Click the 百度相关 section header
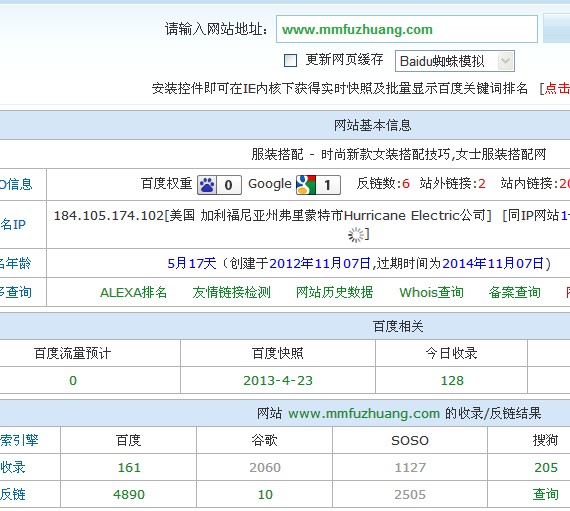Screen dimensions: 570x511 tap(398, 326)
